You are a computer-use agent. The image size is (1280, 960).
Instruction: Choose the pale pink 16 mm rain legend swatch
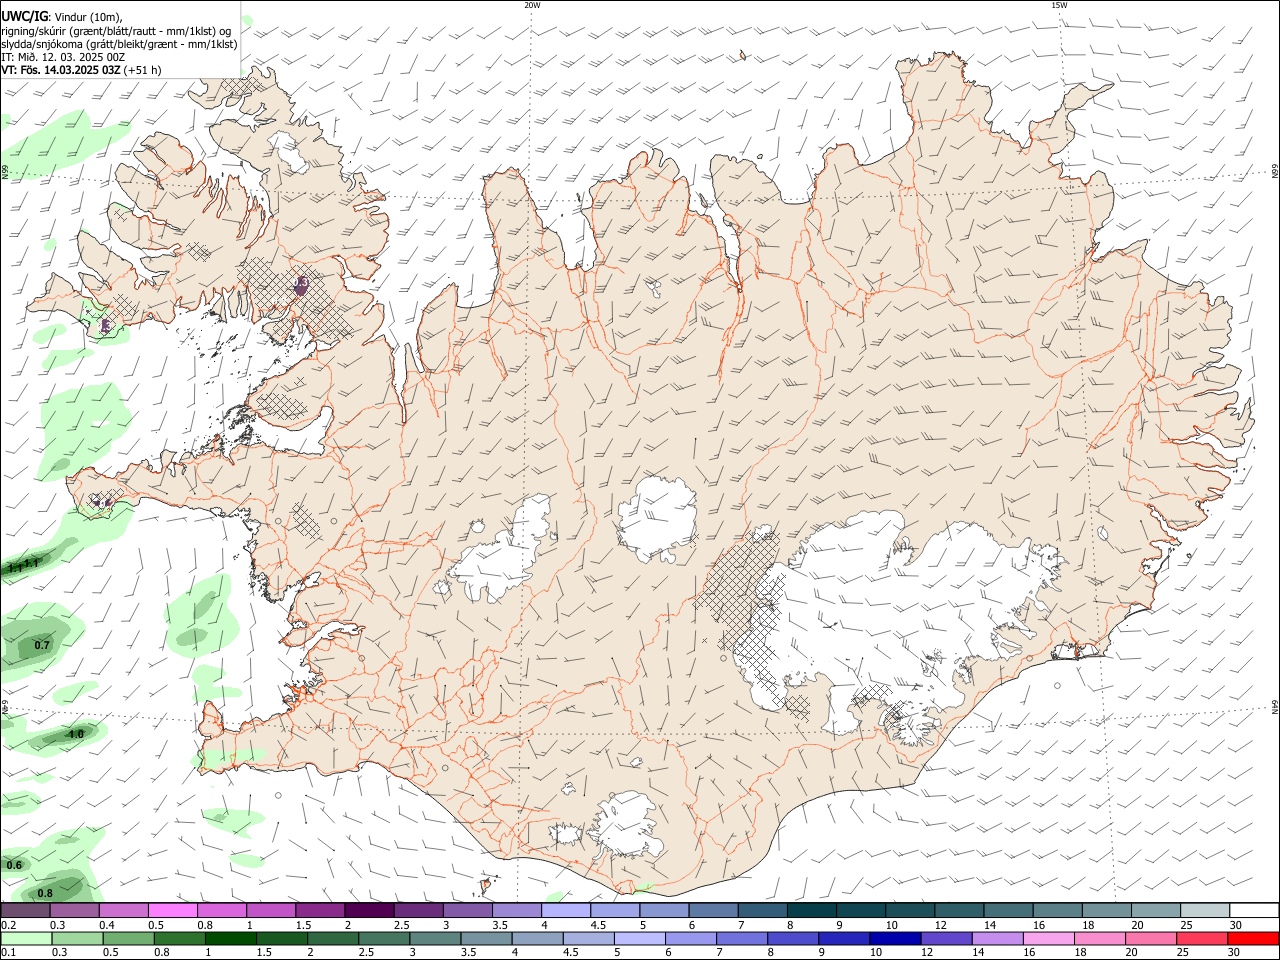[1047, 938]
